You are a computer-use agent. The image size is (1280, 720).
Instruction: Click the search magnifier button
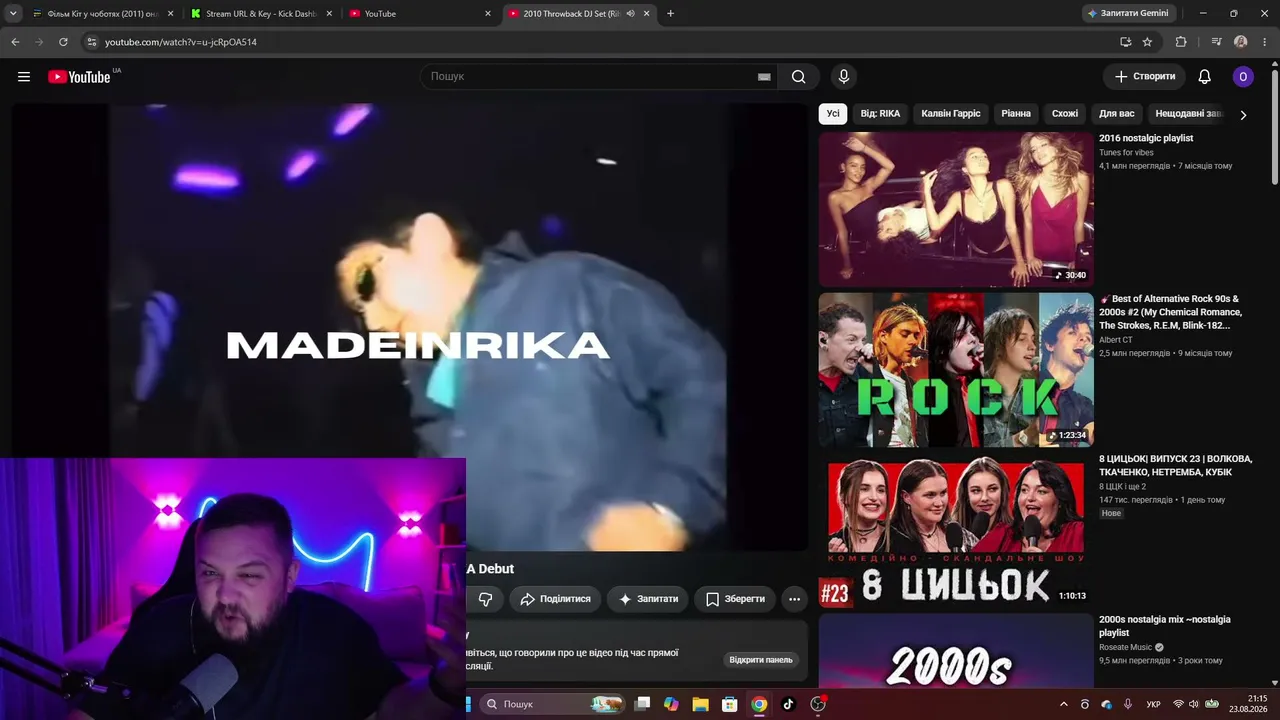798,77
